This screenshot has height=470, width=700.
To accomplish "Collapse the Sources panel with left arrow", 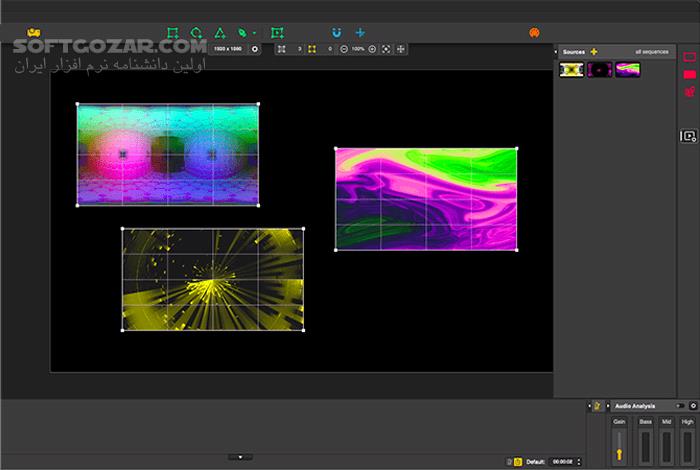I will pos(555,51).
